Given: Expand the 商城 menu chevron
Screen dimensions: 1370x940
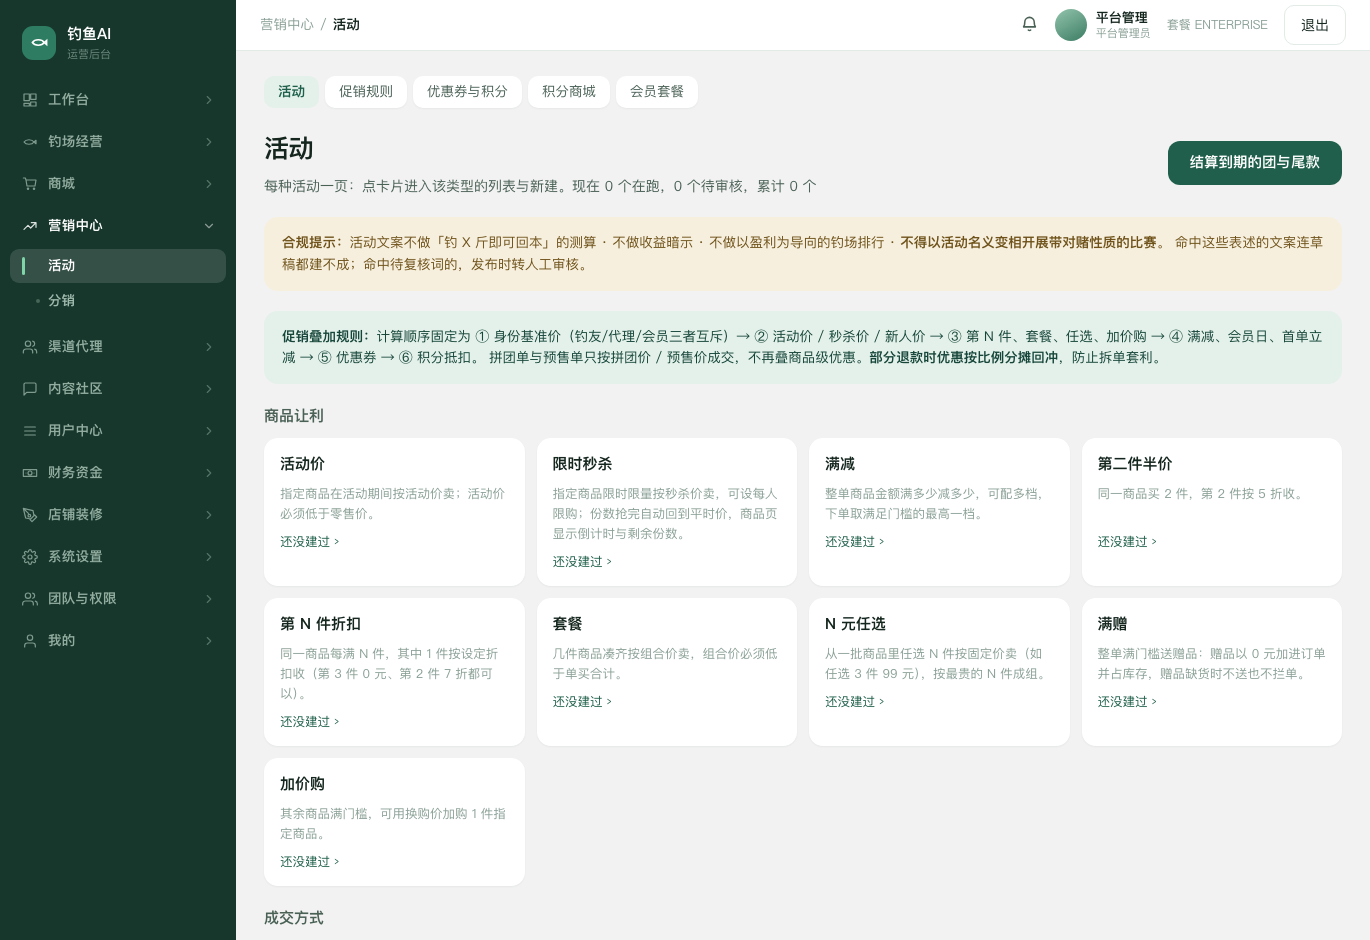Looking at the screenshot, I should pos(209,184).
